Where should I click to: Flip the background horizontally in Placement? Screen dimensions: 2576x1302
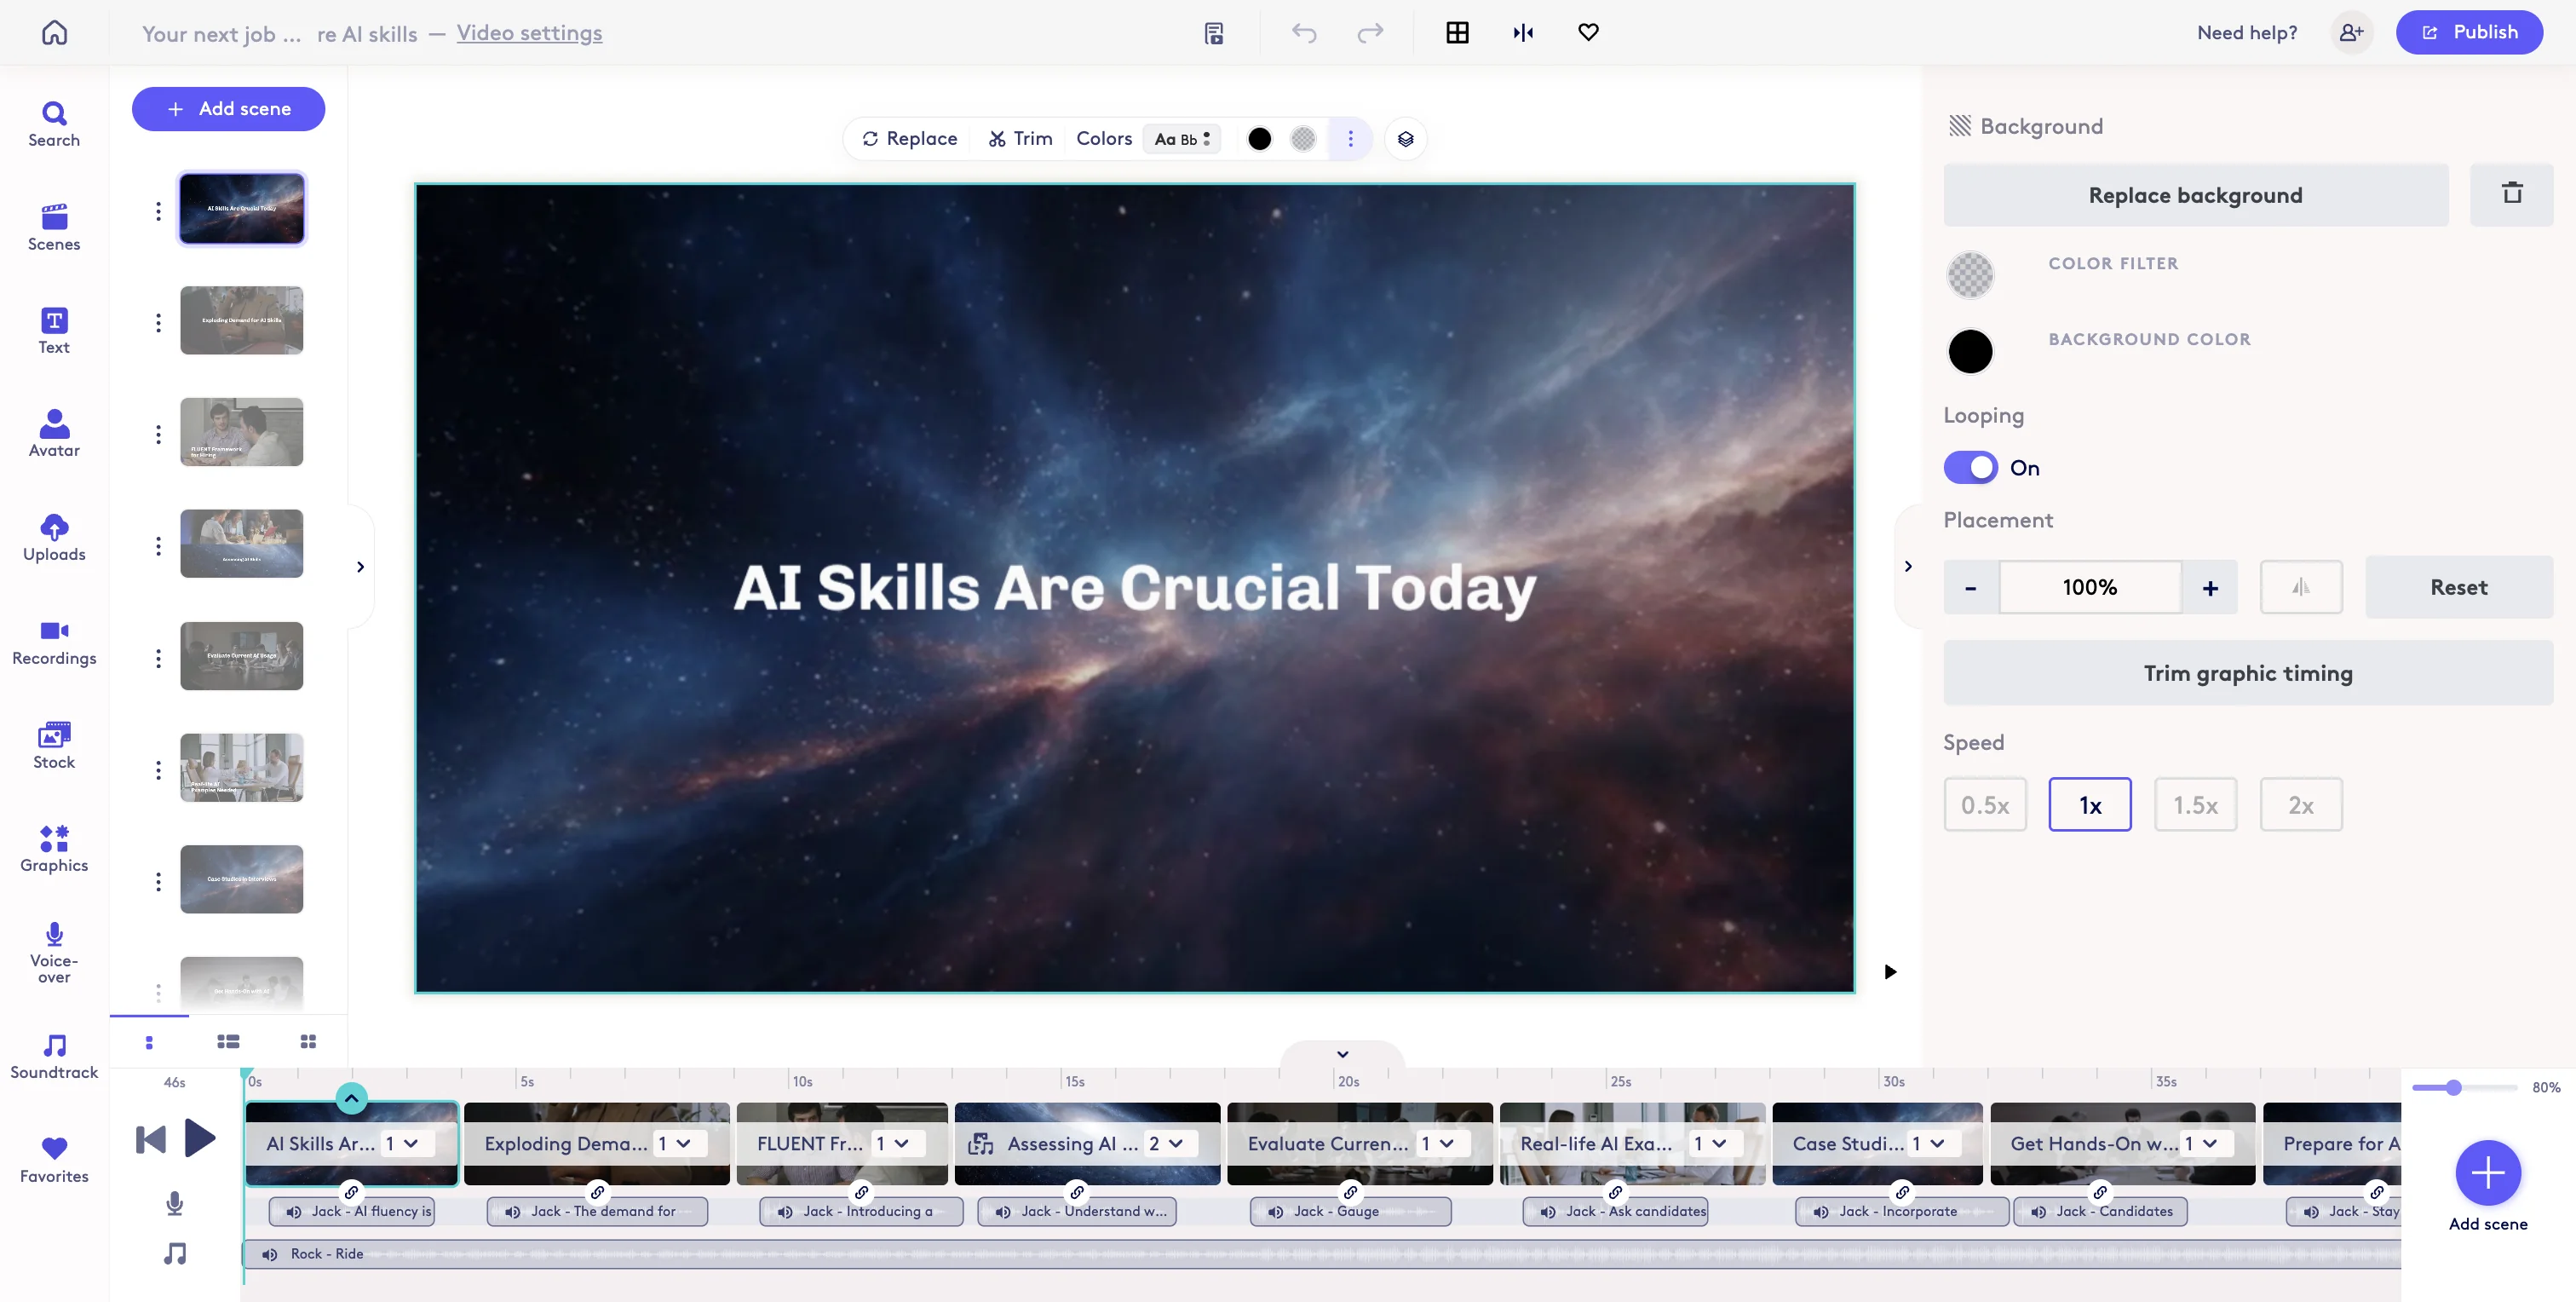(x=2301, y=587)
